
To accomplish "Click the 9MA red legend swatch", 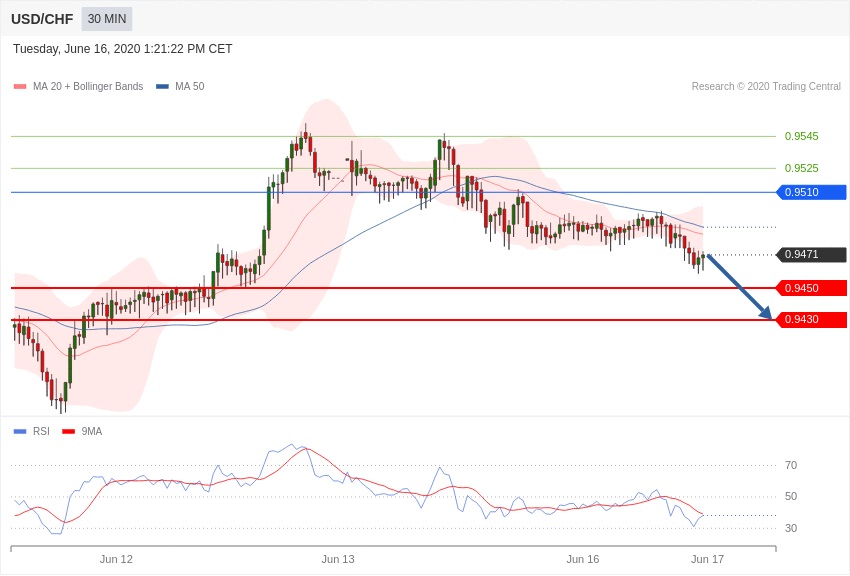I will click(x=68, y=432).
